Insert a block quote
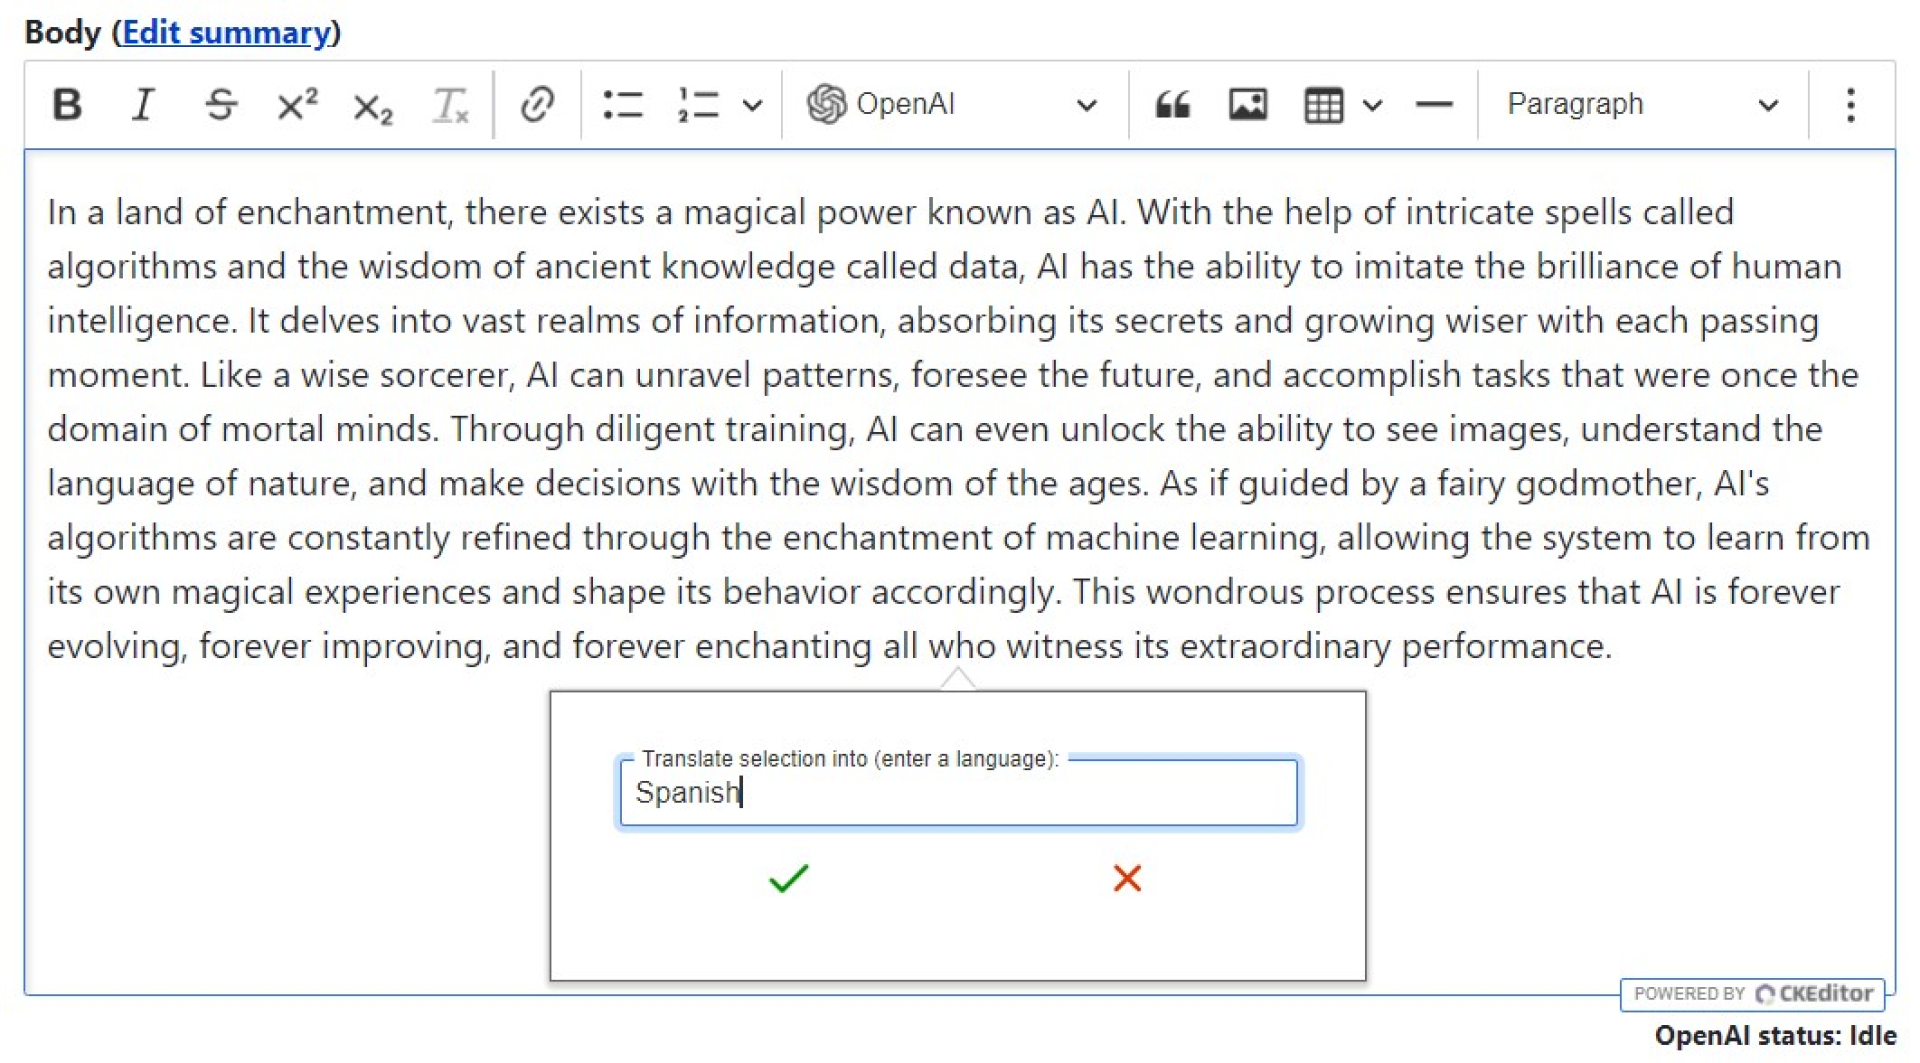This screenshot has height=1063, width=1920. [1172, 104]
